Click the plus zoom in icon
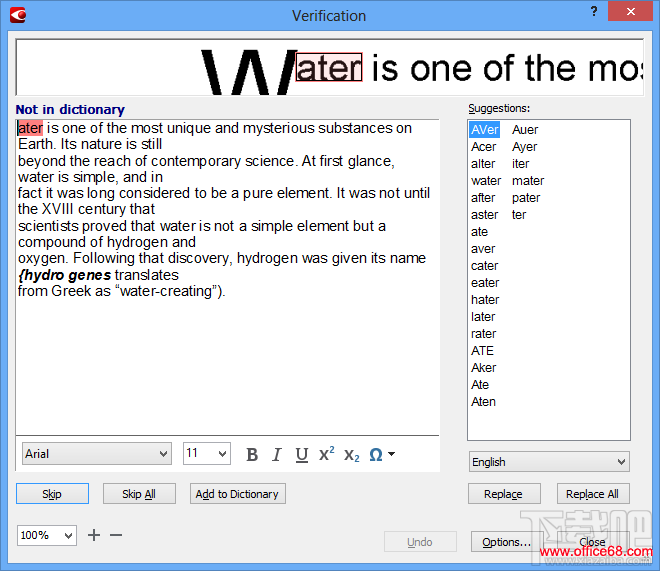 pyautogui.click(x=94, y=535)
